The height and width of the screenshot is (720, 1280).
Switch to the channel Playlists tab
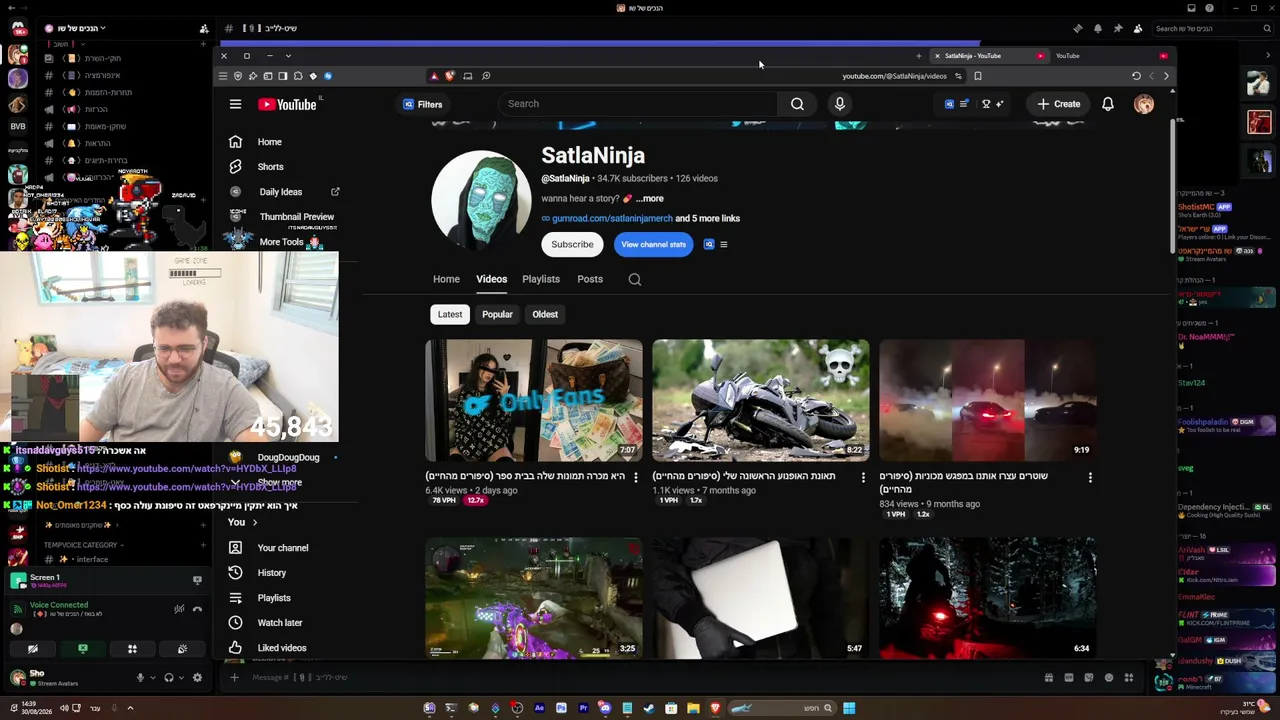541,280
